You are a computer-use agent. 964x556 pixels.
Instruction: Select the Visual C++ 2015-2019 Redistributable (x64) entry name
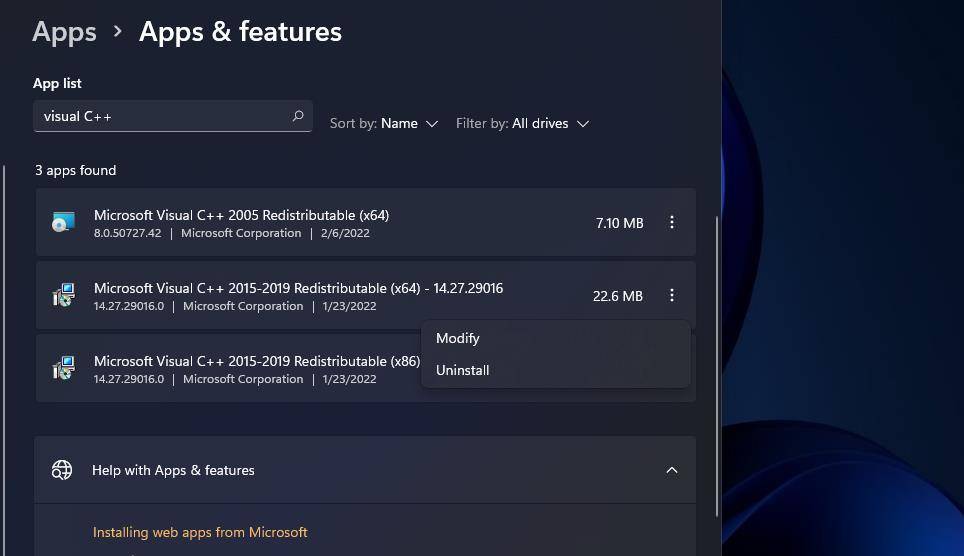point(298,288)
